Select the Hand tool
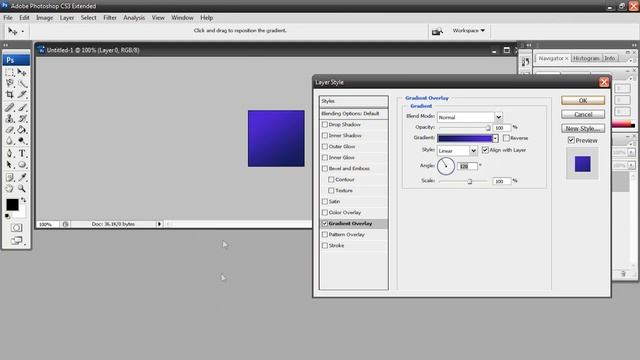Image resolution: width=640 pixels, height=360 pixels. coord(9,189)
